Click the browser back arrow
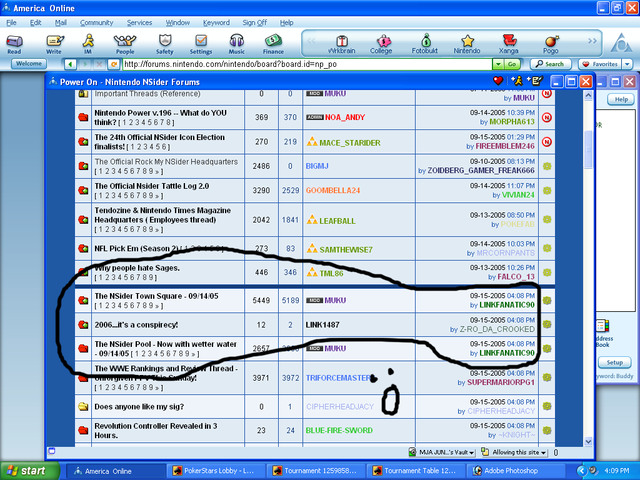The image size is (640, 480). 71,64
